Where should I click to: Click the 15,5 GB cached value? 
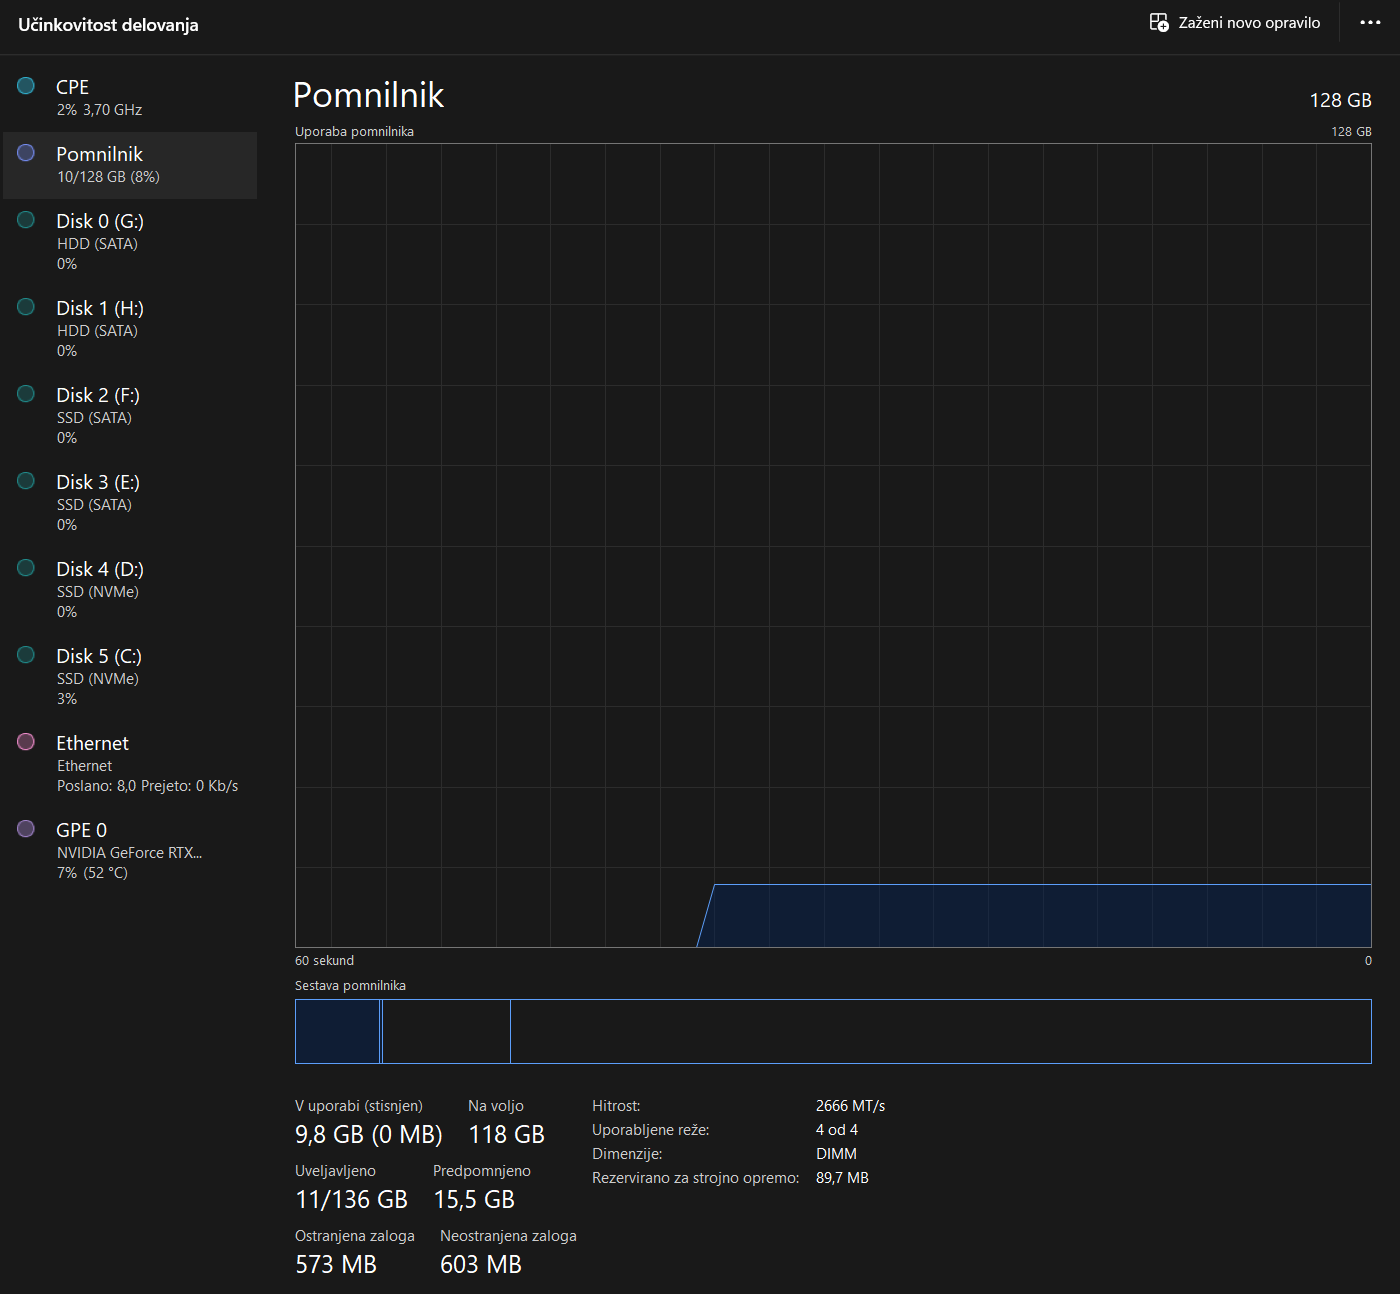coord(474,1199)
